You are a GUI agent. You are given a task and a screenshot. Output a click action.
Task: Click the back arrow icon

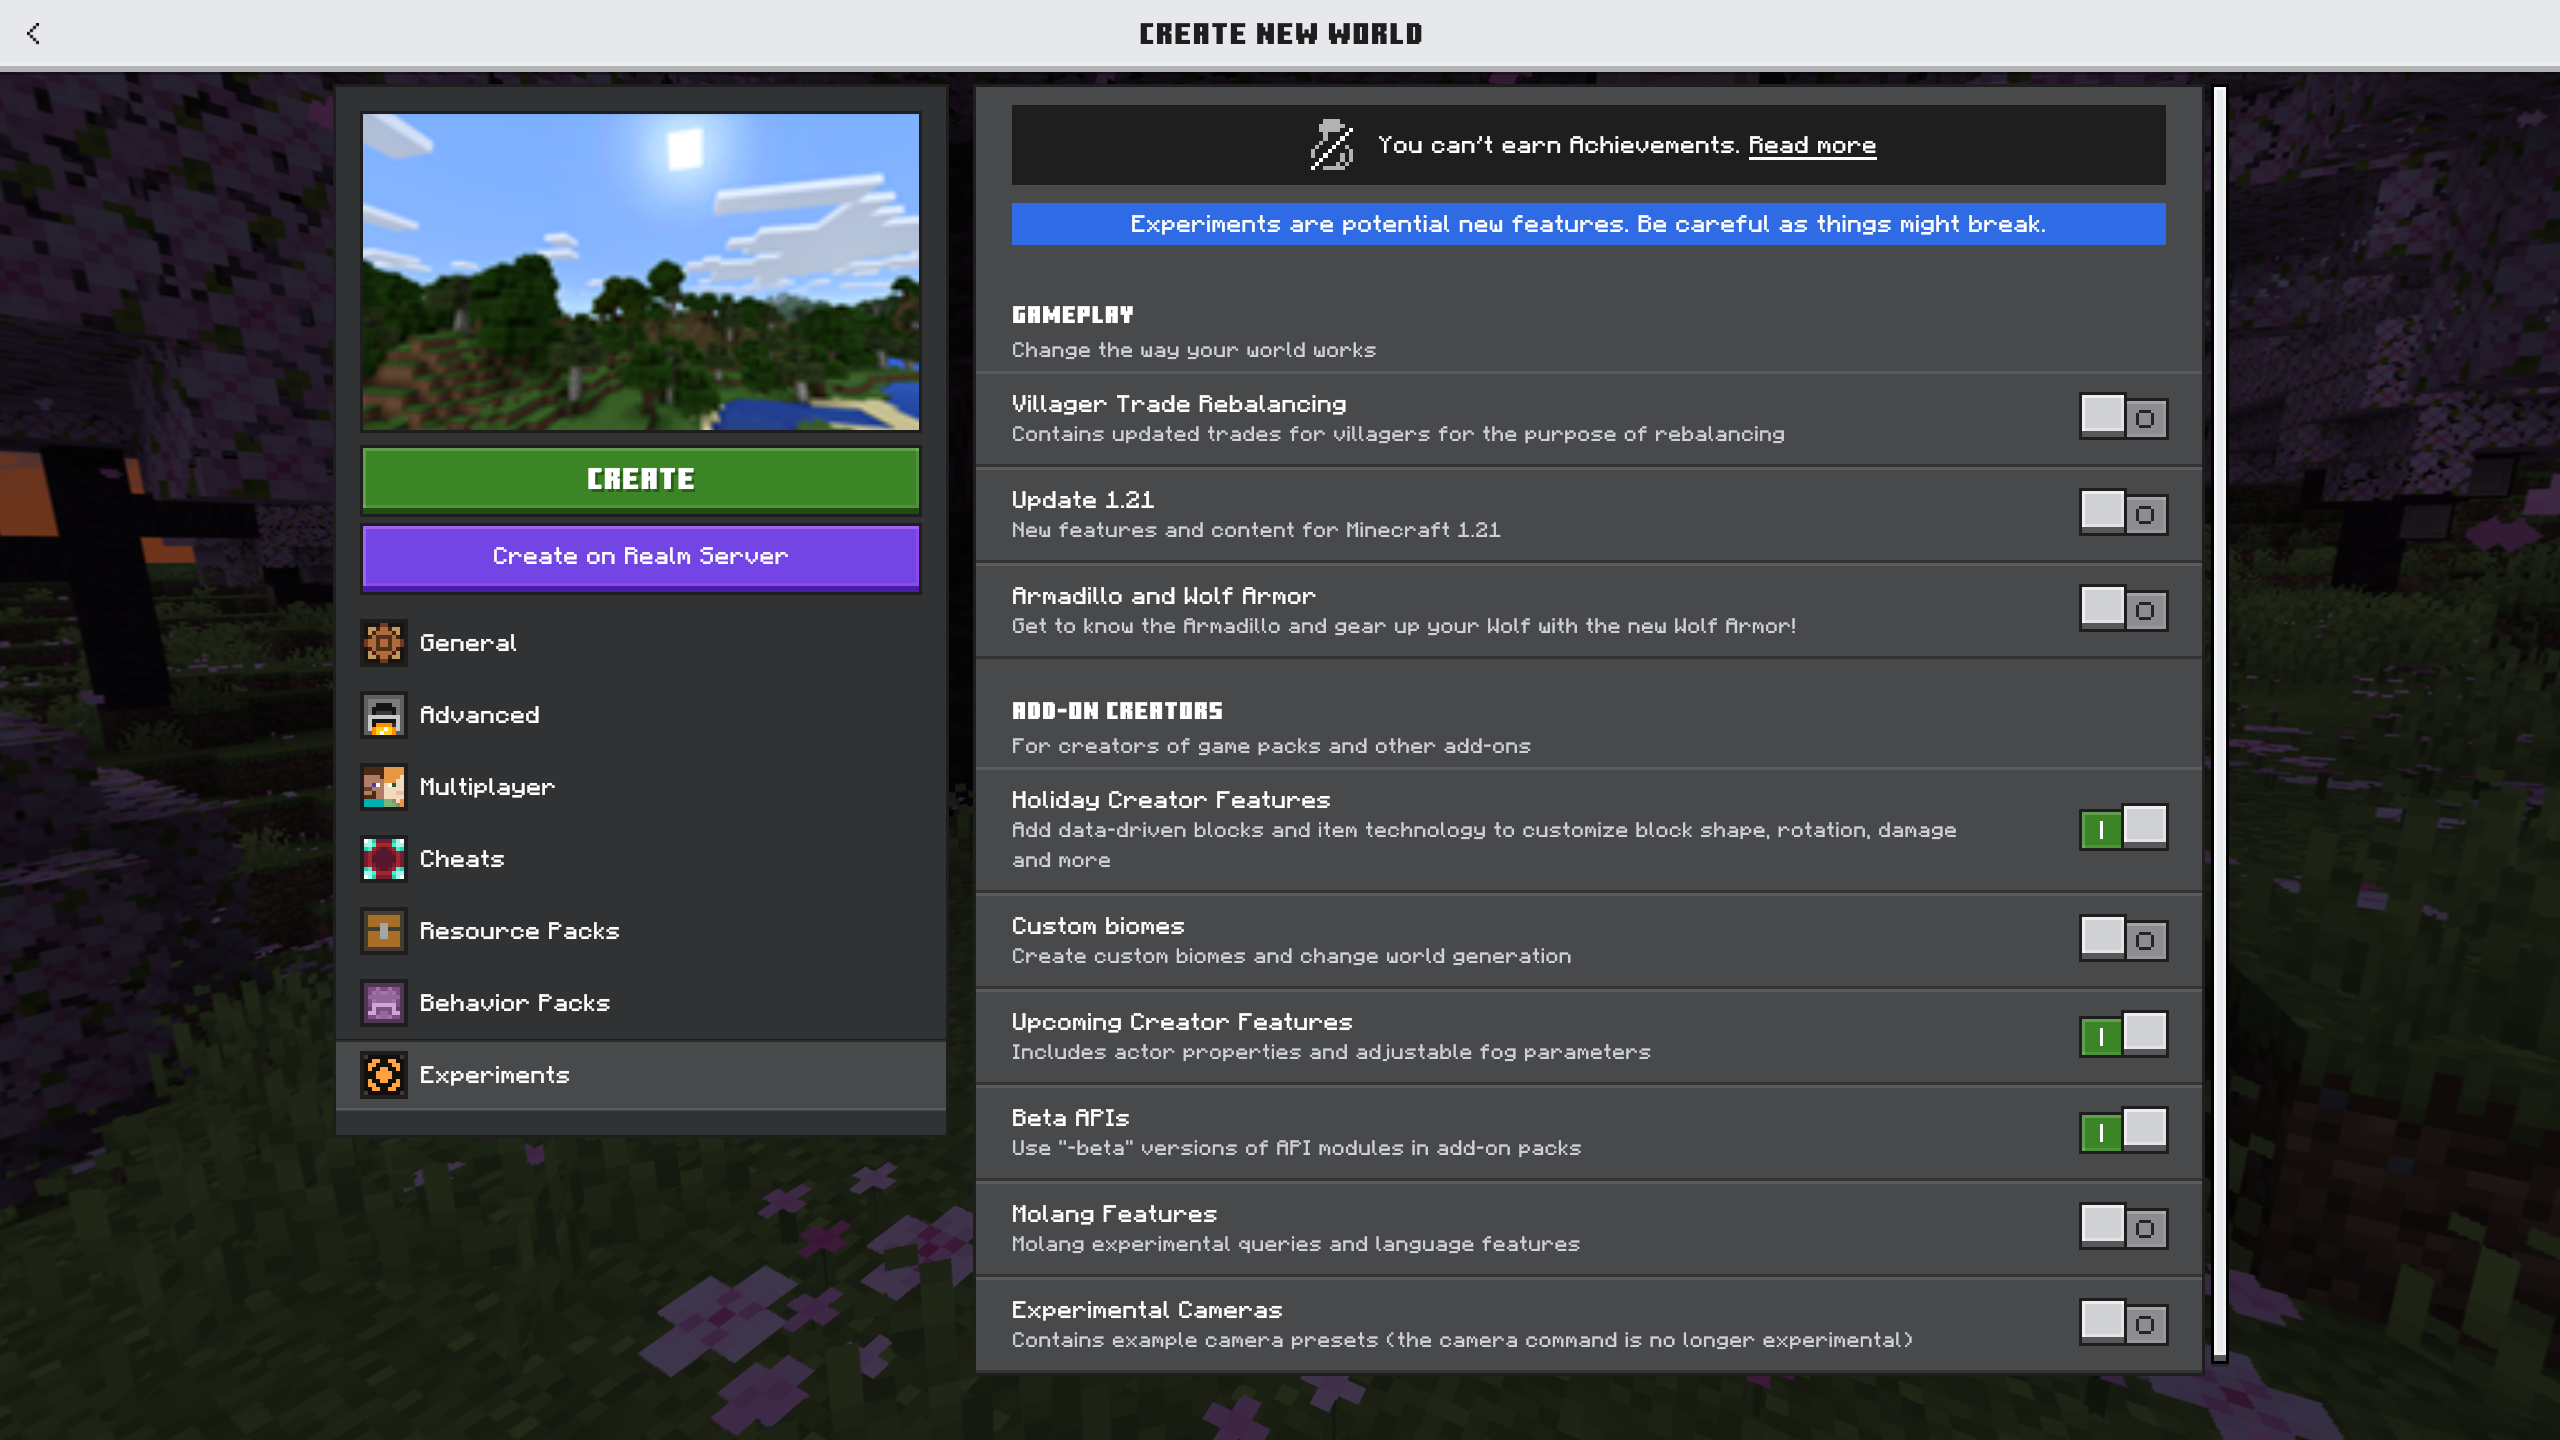coord(33,33)
